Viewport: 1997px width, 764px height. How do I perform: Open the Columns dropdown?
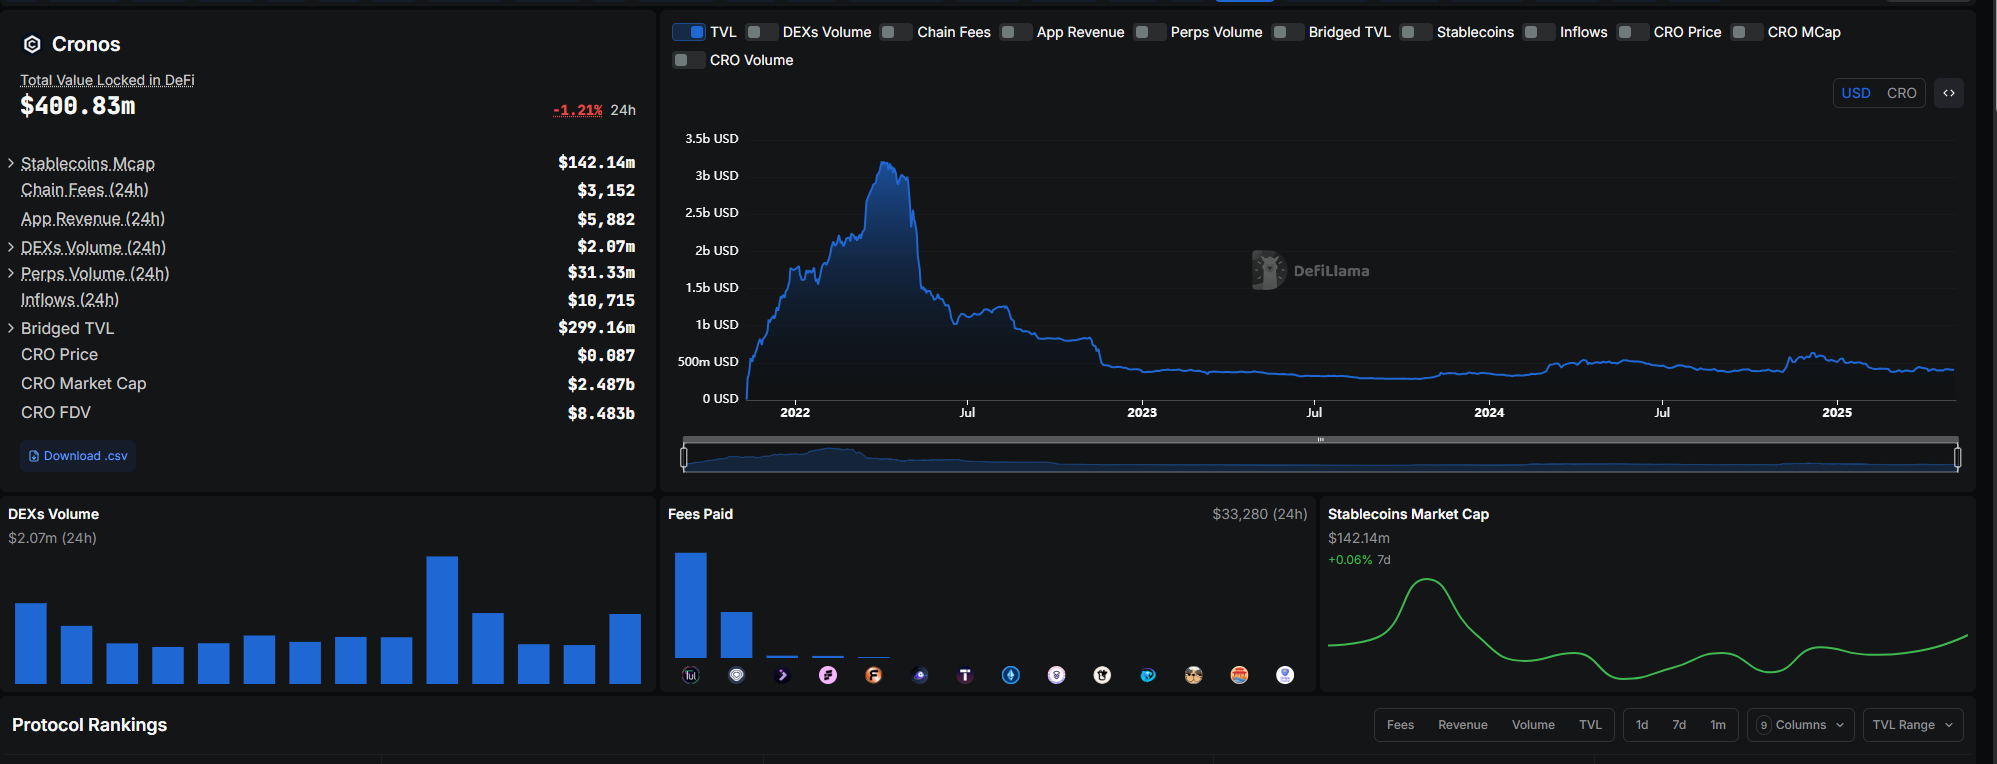click(x=1801, y=725)
